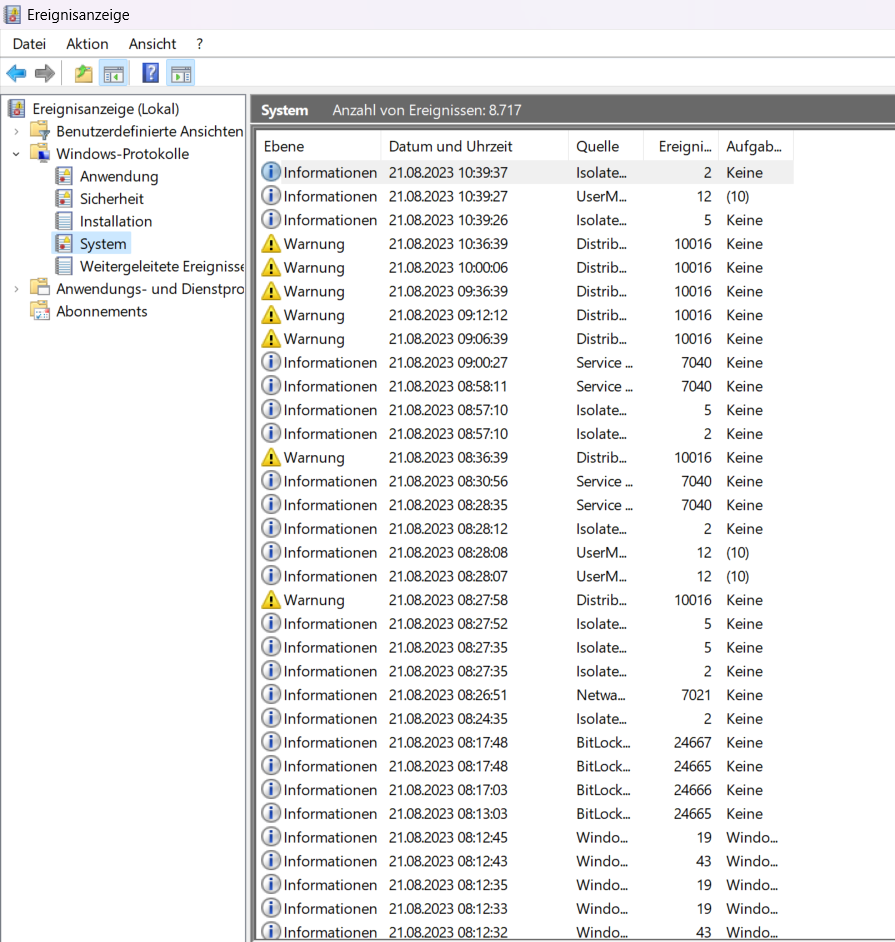This screenshot has height=942, width=895.
Task: Select event dated 21.08.2023 08:13:03
Action: (526, 813)
